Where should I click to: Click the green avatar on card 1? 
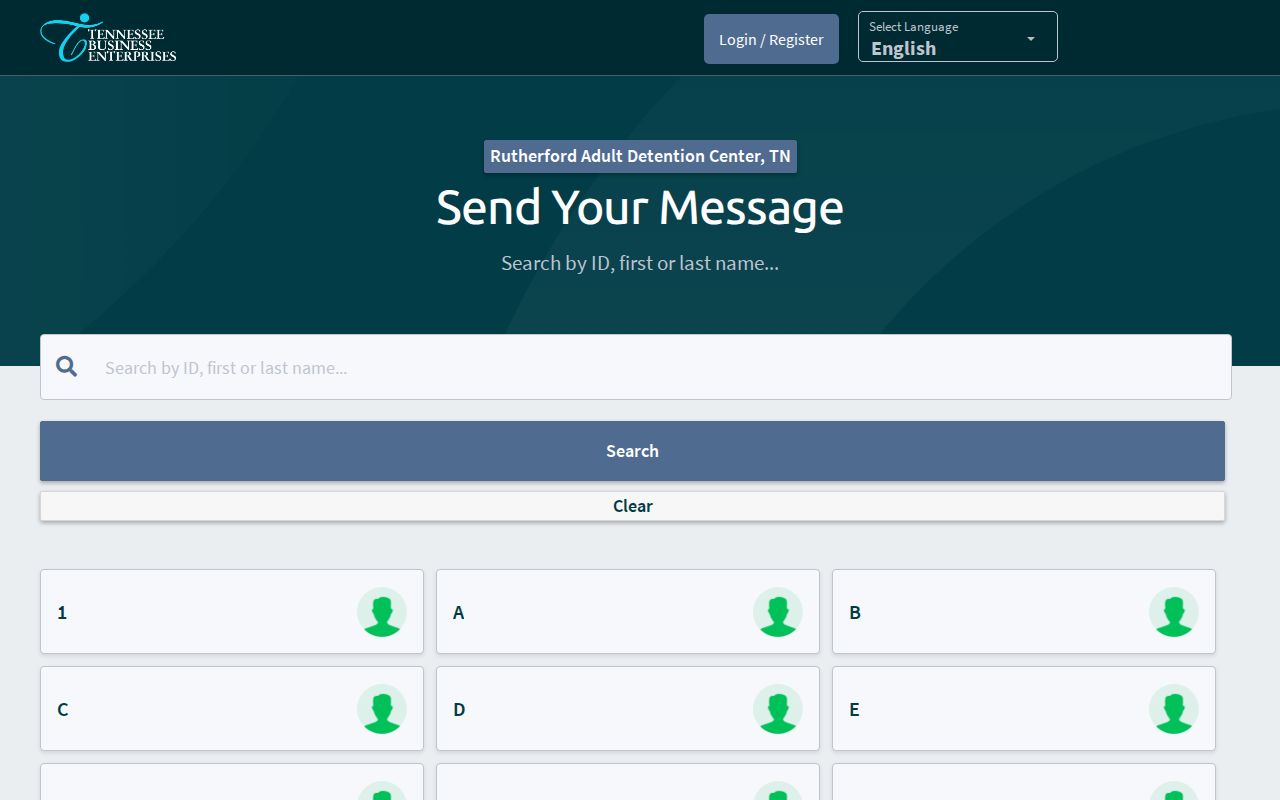click(382, 612)
